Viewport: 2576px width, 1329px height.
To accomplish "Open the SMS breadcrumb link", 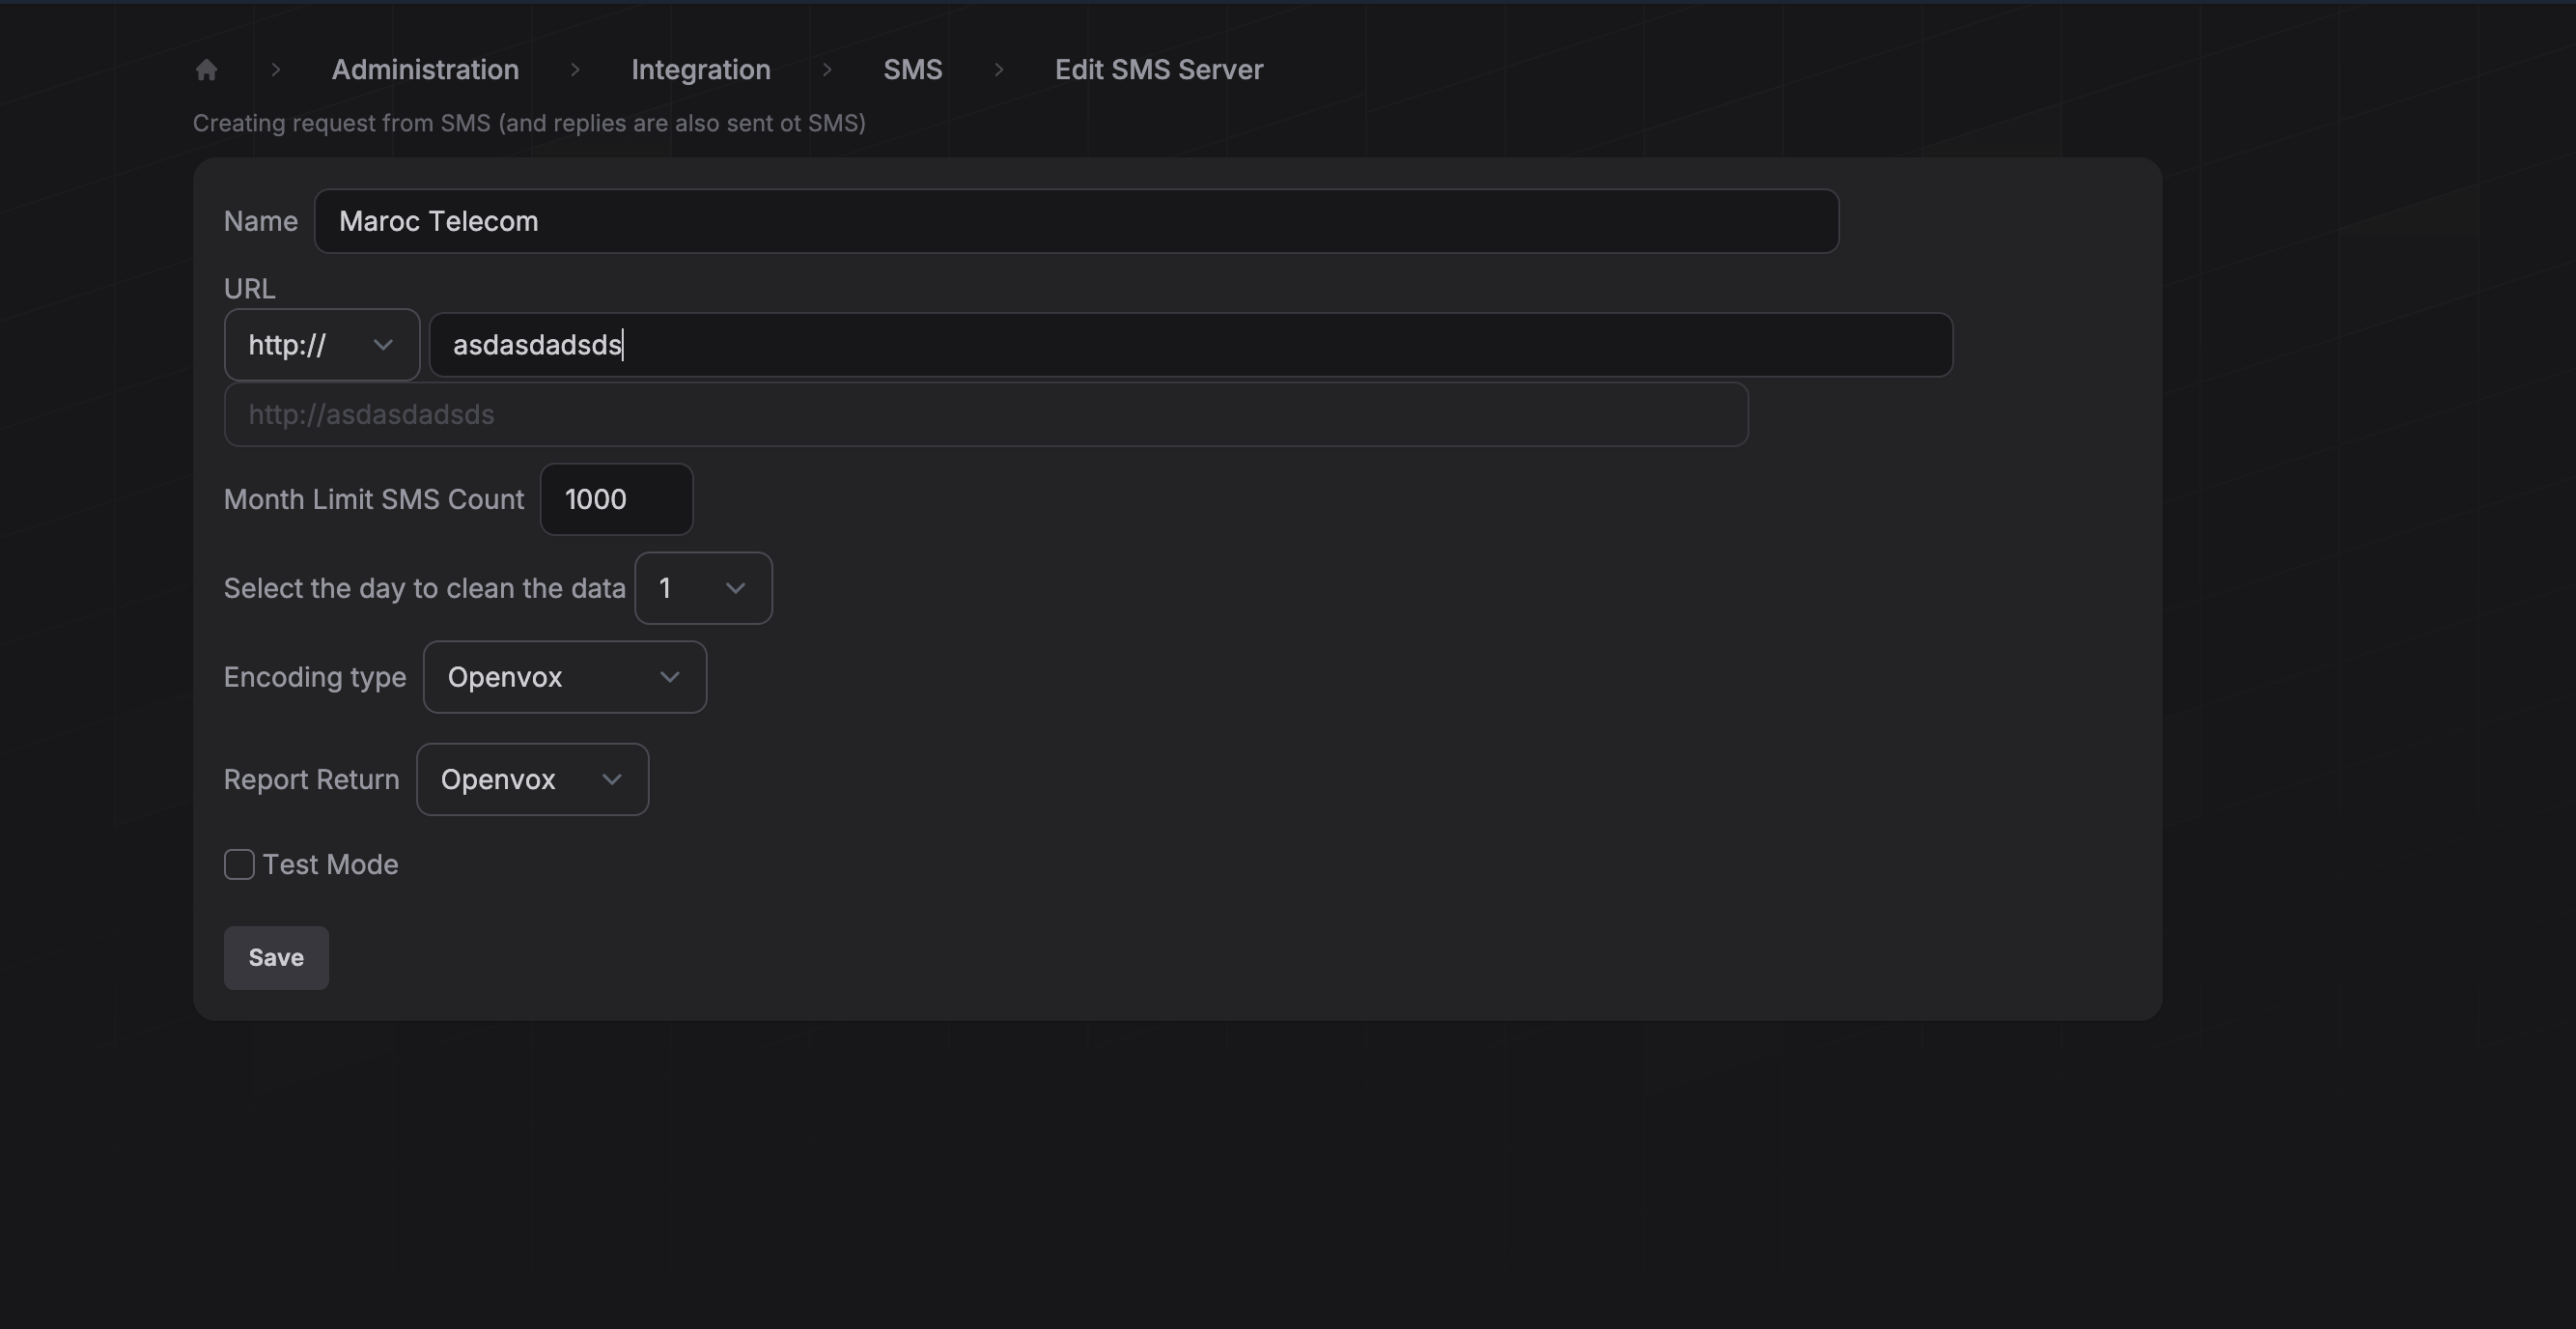I will [x=912, y=70].
